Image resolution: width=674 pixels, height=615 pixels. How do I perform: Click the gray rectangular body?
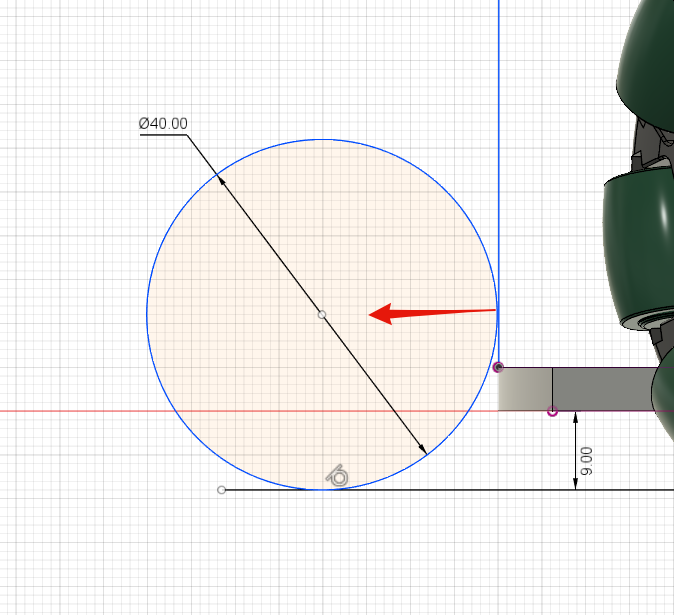(600, 388)
